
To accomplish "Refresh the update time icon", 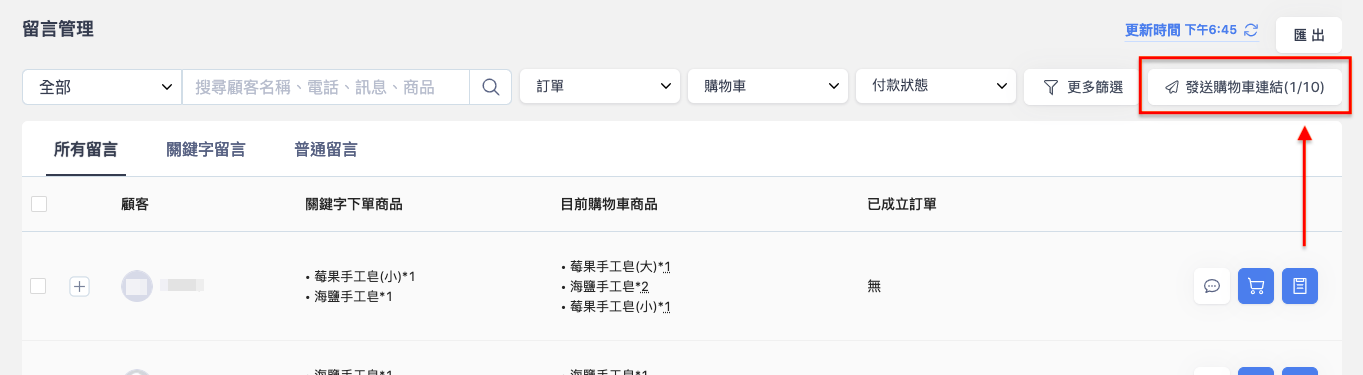I will click(x=1251, y=30).
